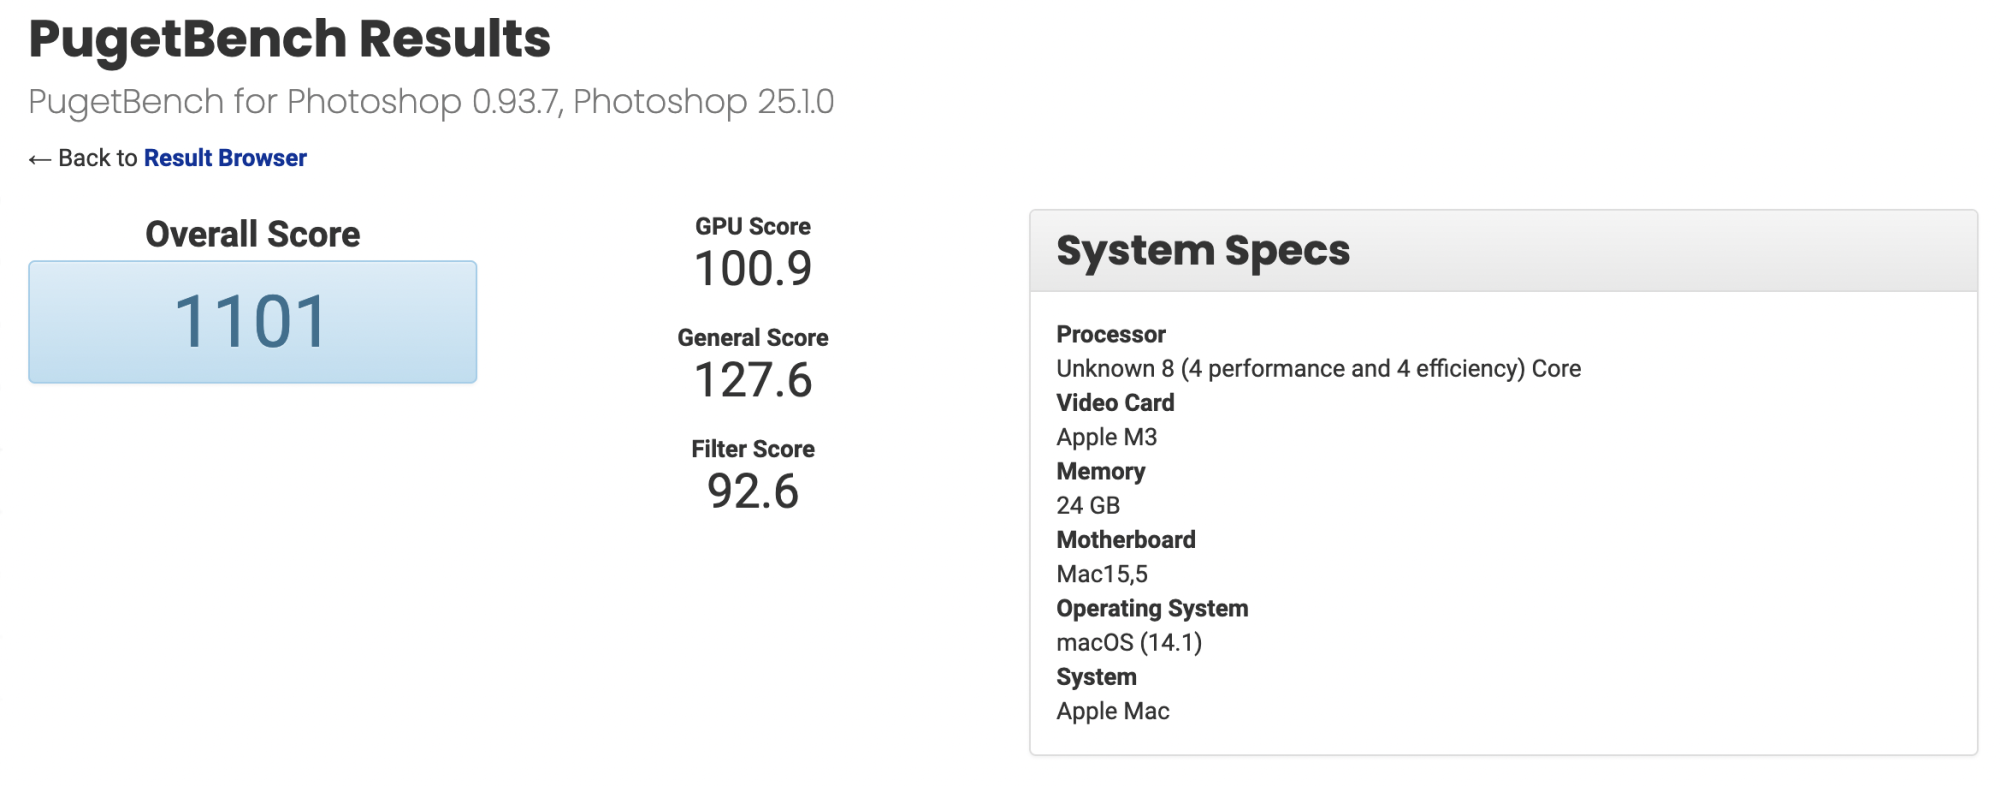Click the Filter Score label
2000x786 pixels.
[x=753, y=449]
